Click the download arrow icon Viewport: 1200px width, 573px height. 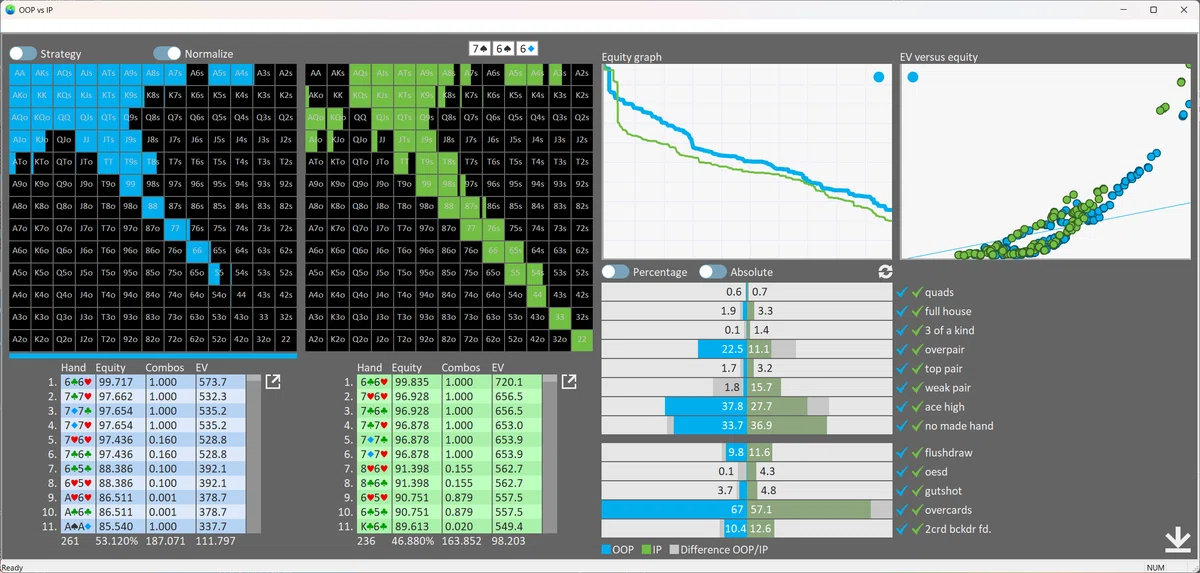pyautogui.click(x=1177, y=540)
